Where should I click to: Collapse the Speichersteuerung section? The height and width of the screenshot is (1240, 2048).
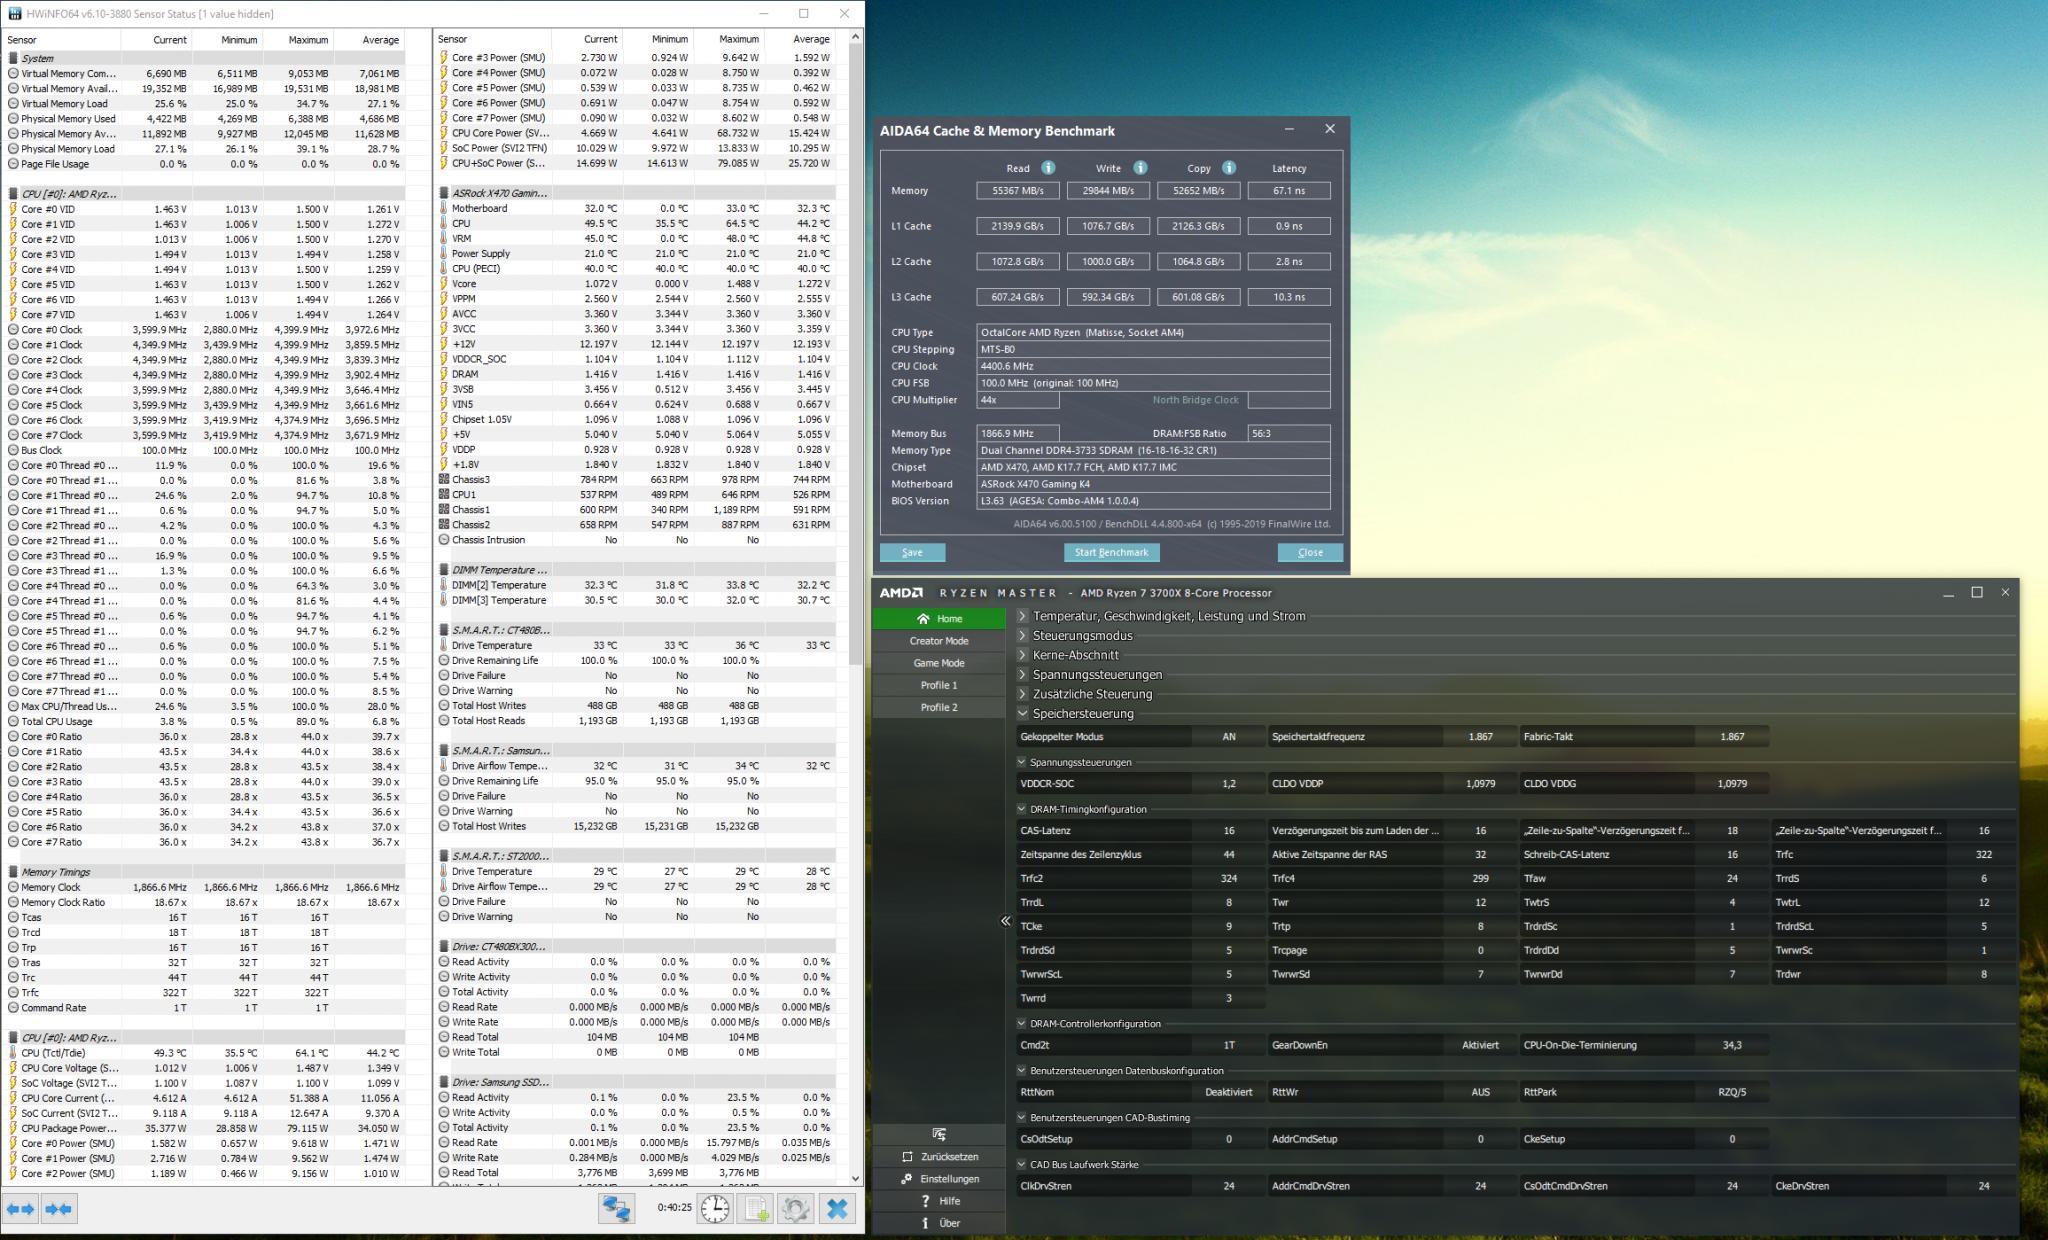(x=1022, y=714)
